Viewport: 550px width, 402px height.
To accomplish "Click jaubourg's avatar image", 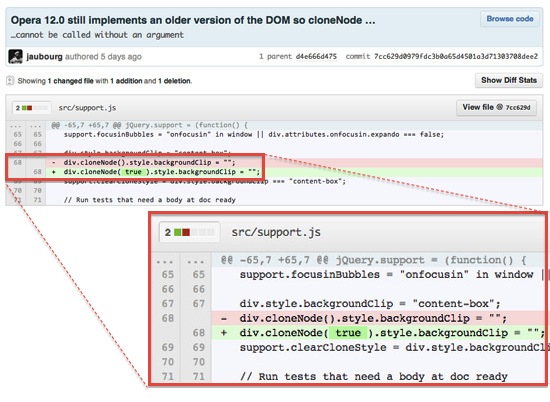I will pyautogui.click(x=15, y=56).
